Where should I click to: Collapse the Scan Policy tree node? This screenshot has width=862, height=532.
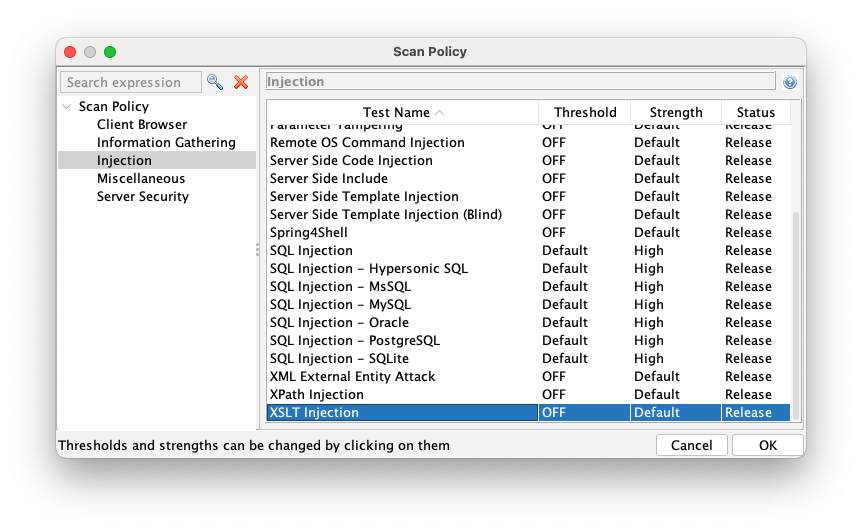click(x=67, y=107)
